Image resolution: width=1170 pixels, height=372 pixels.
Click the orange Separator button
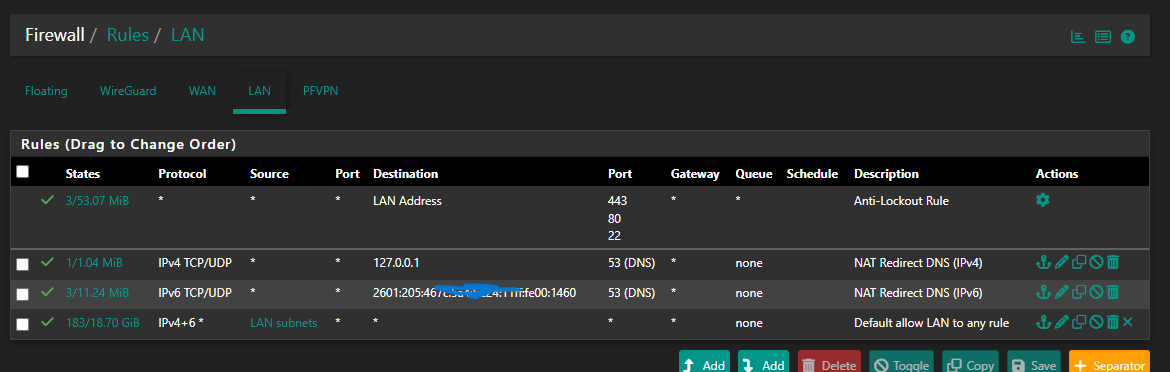point(1109,364)
